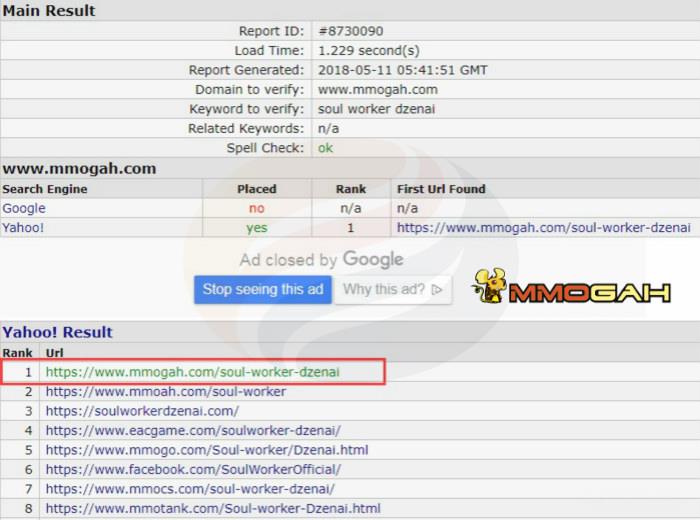Click the play icon beside Why this ad
This screenshot has height=520, width=700.
pyautogui.click(x=437, y=290)
